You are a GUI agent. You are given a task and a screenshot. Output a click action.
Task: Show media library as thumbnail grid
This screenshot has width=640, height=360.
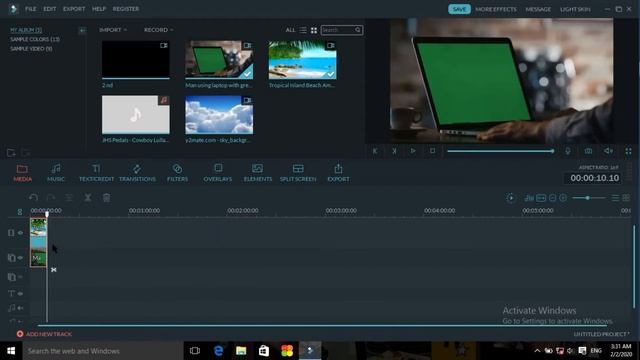[x=314, y=30]
